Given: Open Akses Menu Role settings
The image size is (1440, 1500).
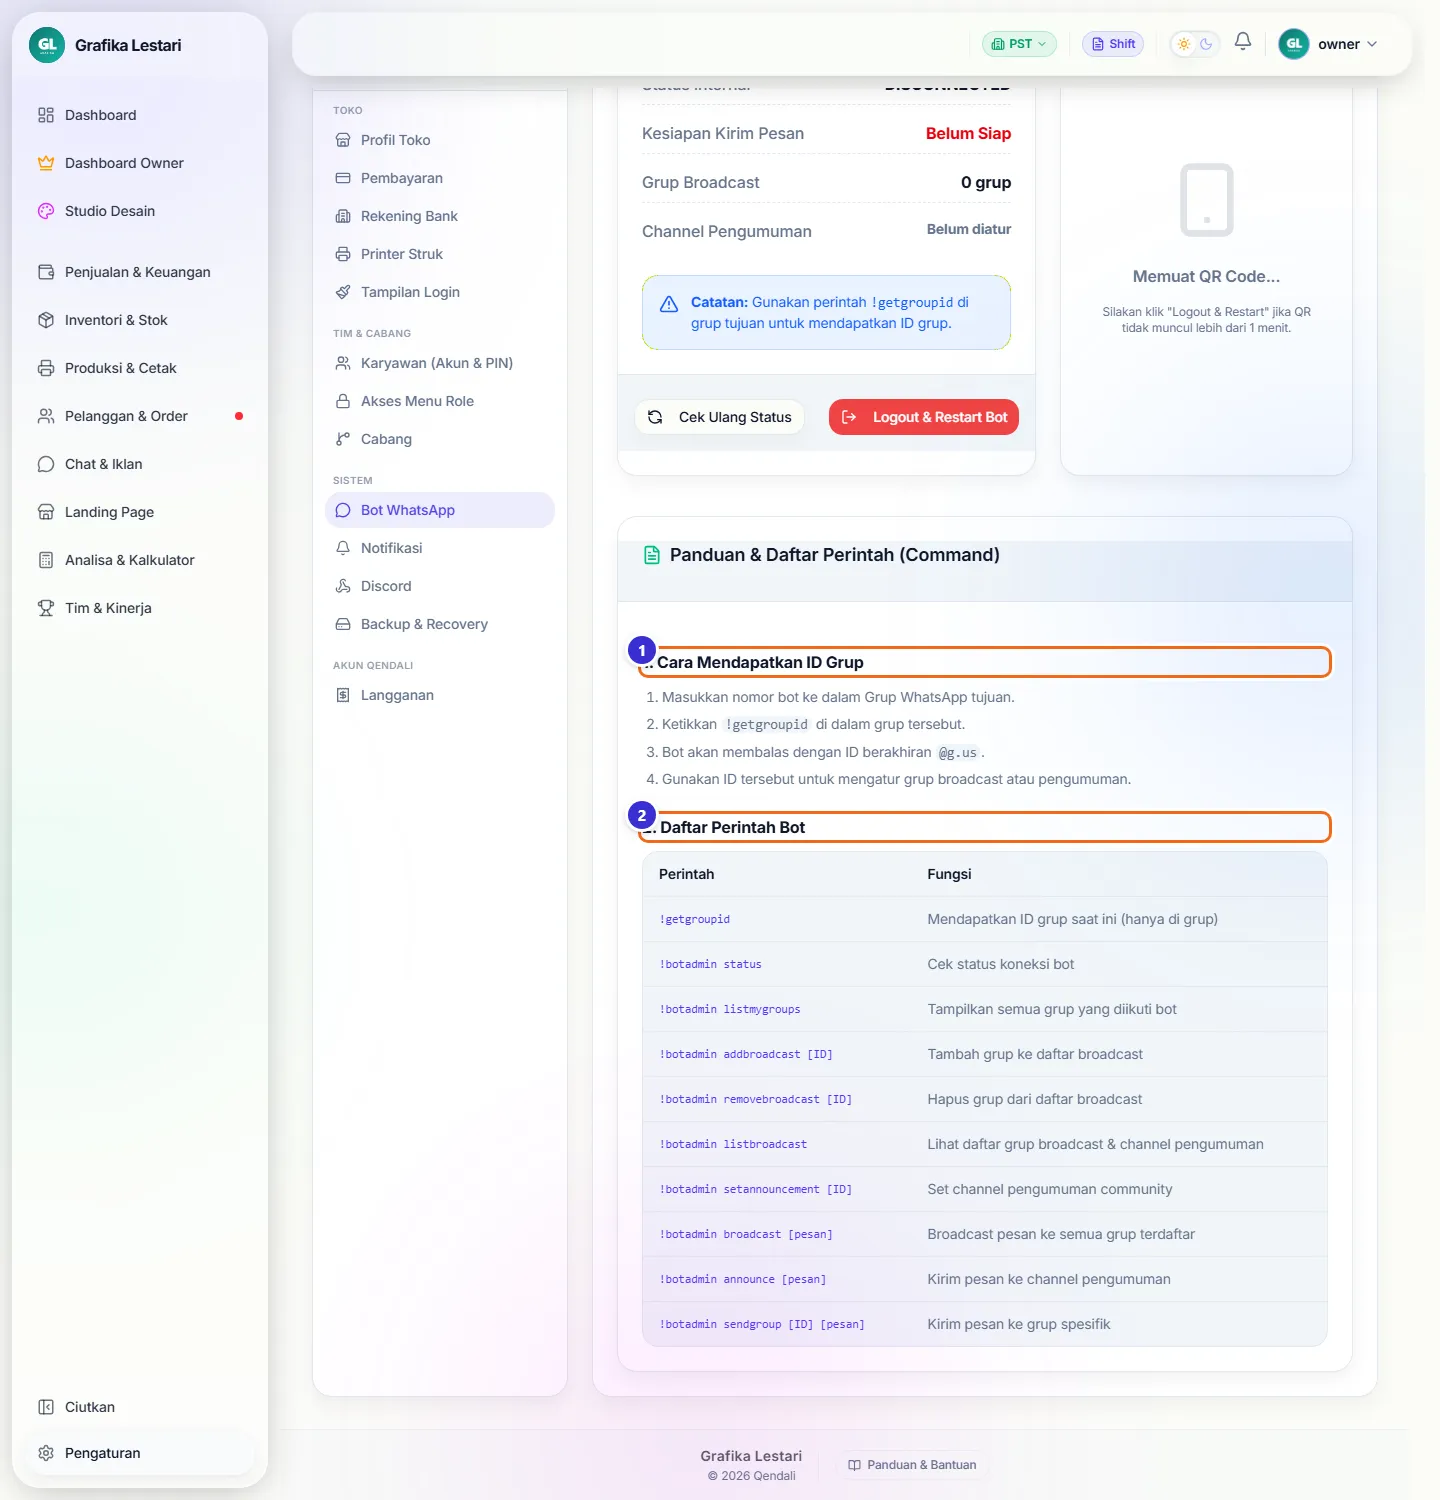Looking at the screenshot, I should [440, 401].
